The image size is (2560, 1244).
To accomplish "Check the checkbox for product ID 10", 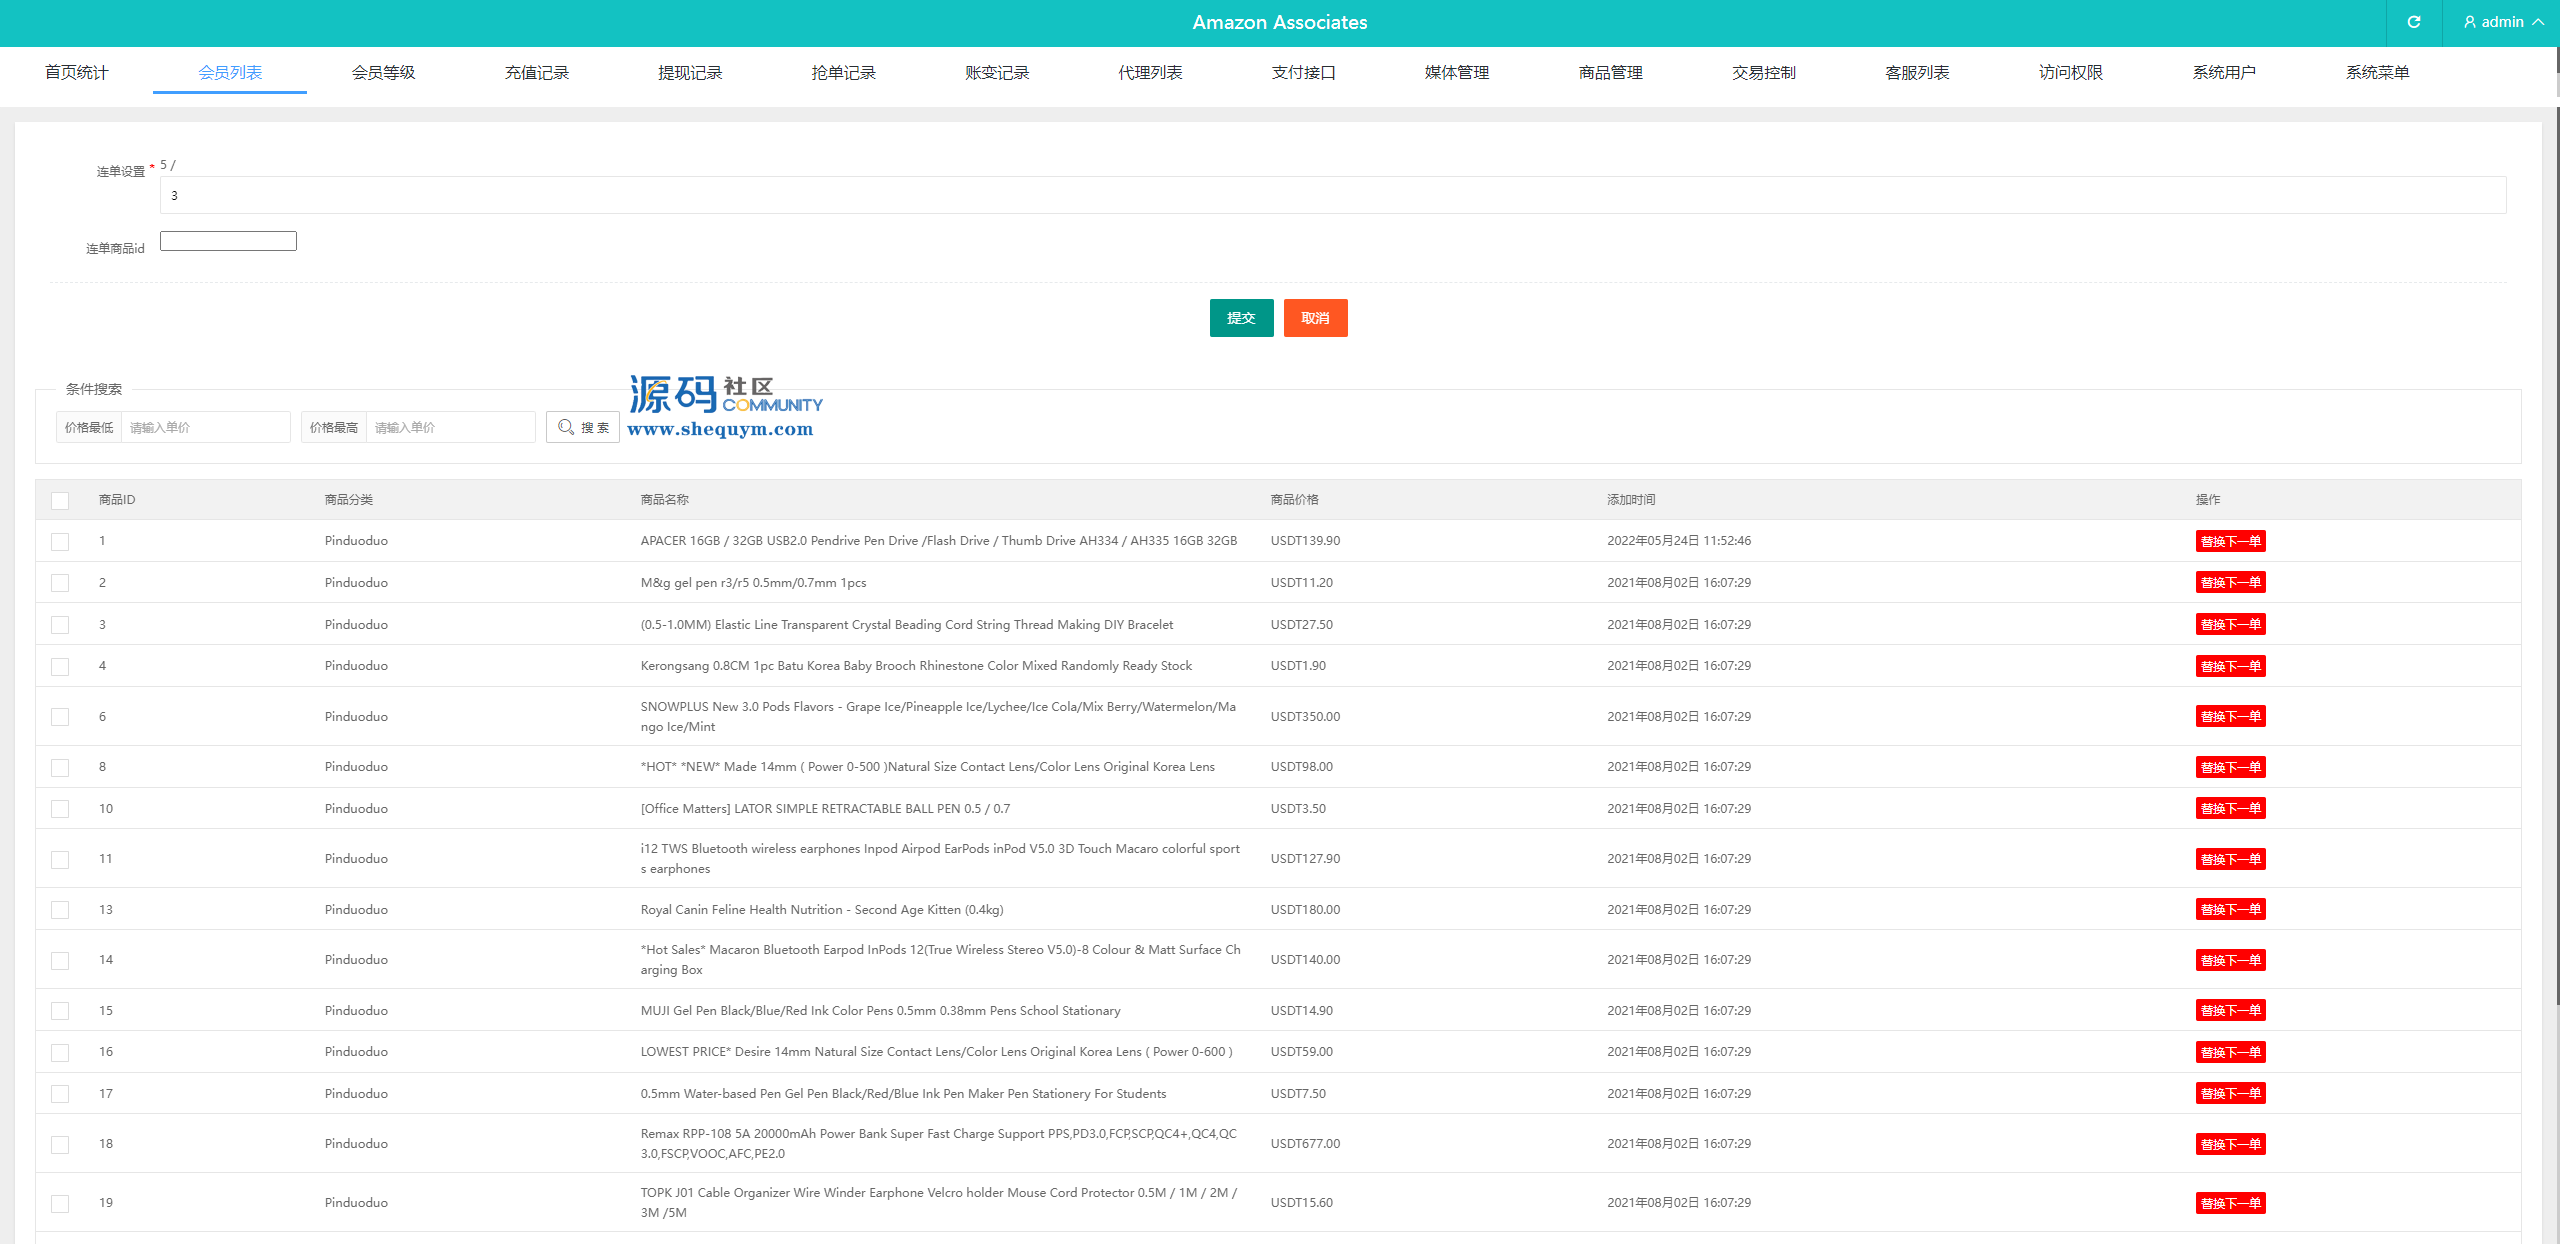I will [x=60, y=809].
